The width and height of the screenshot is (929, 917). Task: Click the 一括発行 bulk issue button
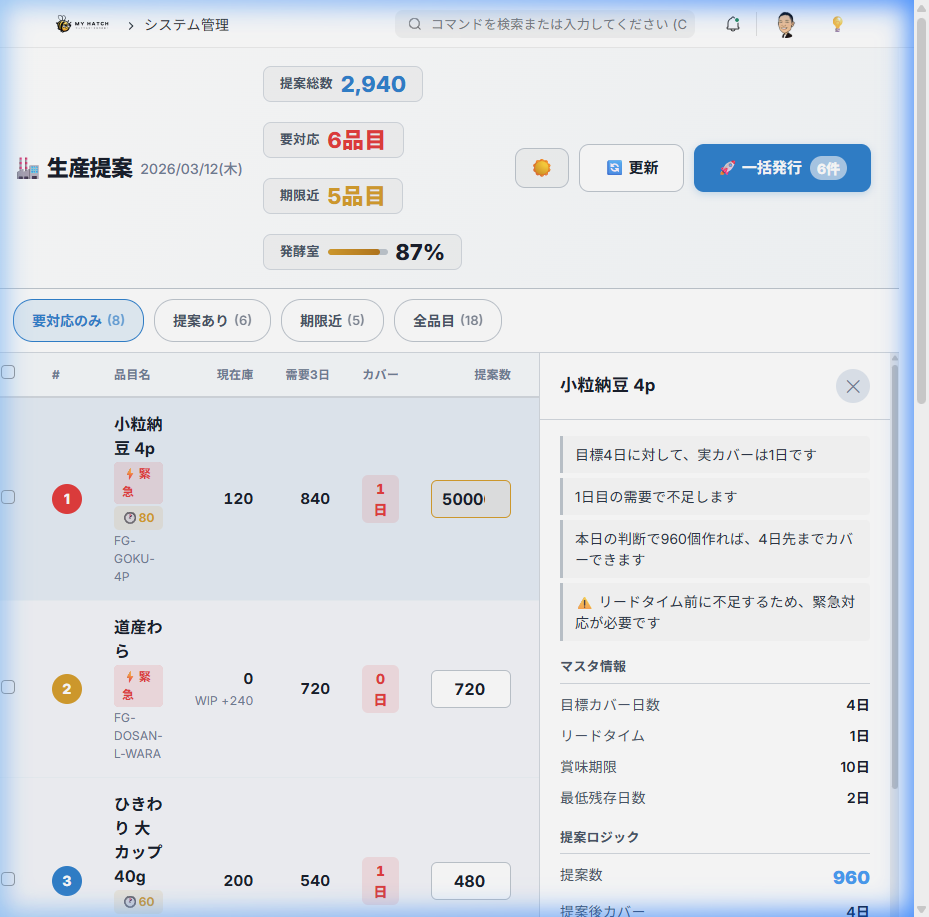782,168
